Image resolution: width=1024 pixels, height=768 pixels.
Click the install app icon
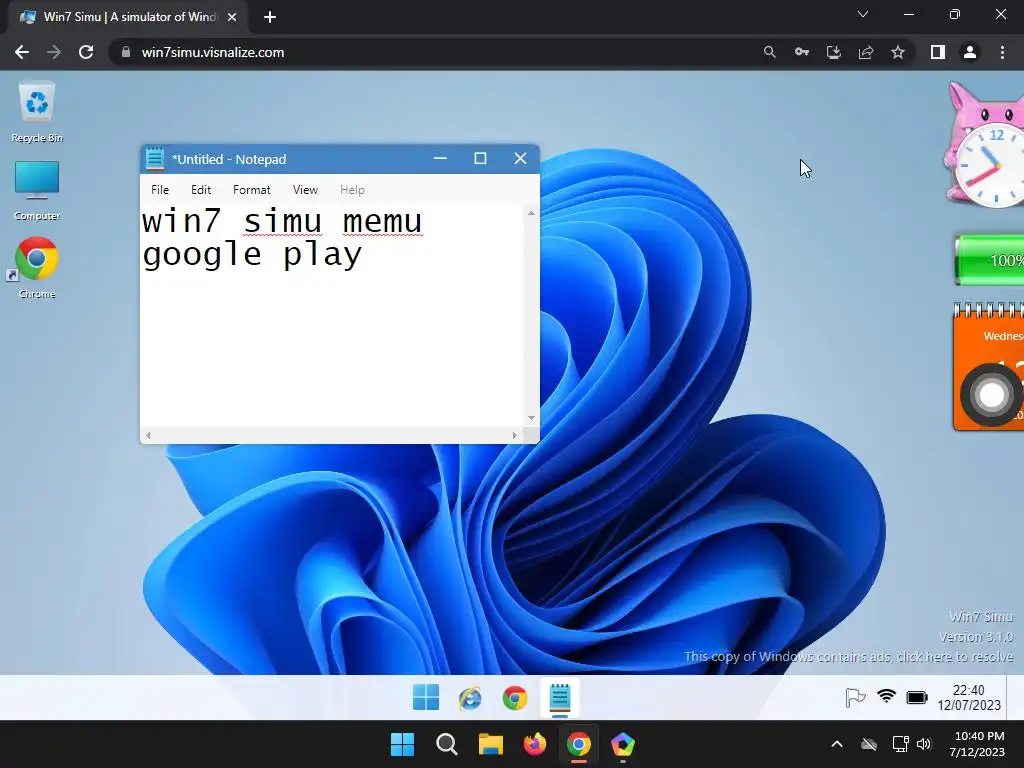point(833,52)
